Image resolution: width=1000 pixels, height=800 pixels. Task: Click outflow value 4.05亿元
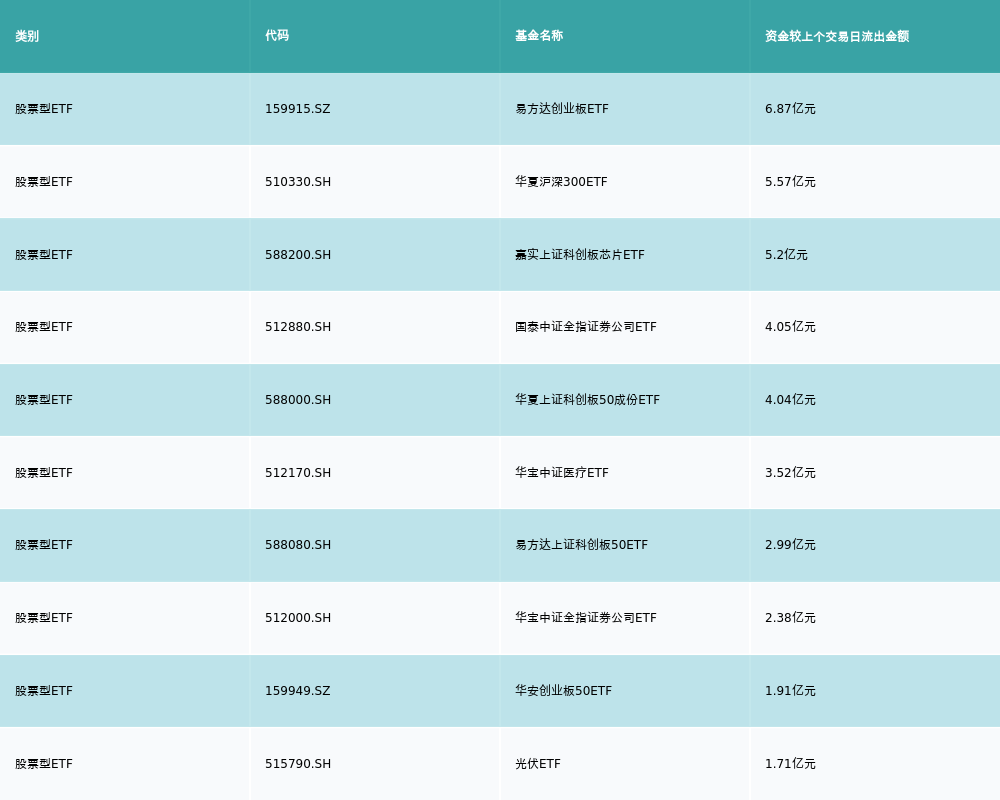click(790, 327)
